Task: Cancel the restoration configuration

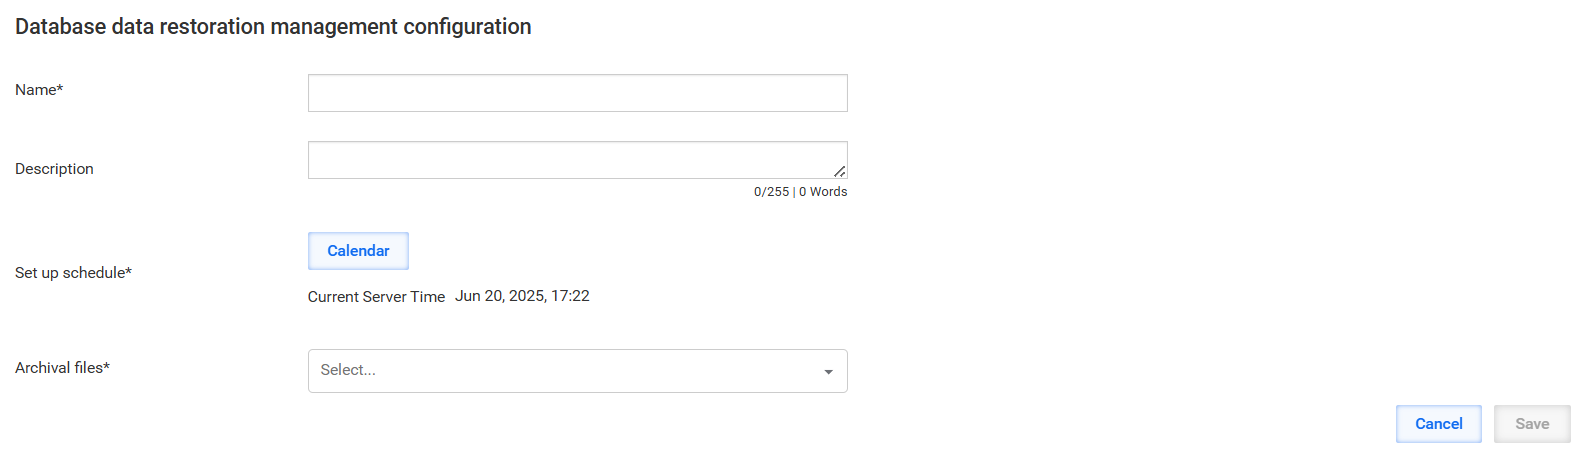Action: pyautogui.click(x=1438, y=424)
